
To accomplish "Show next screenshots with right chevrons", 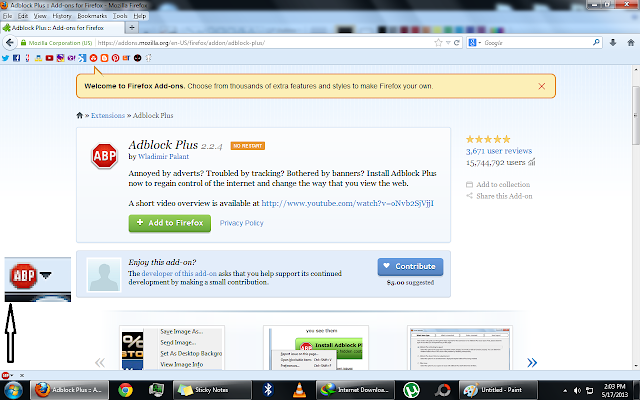I will 532,362.
